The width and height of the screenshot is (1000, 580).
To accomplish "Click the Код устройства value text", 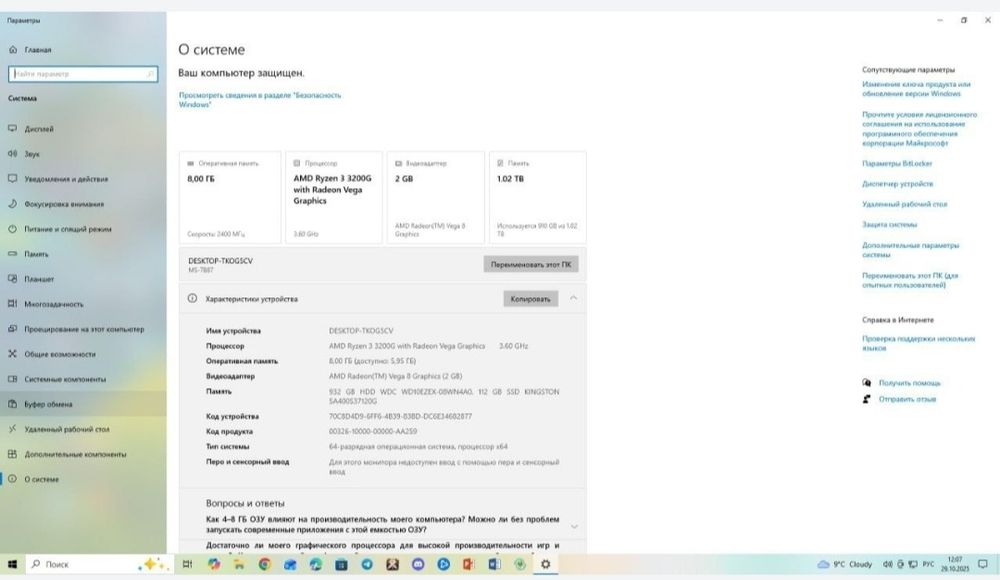I will point(401,416).
